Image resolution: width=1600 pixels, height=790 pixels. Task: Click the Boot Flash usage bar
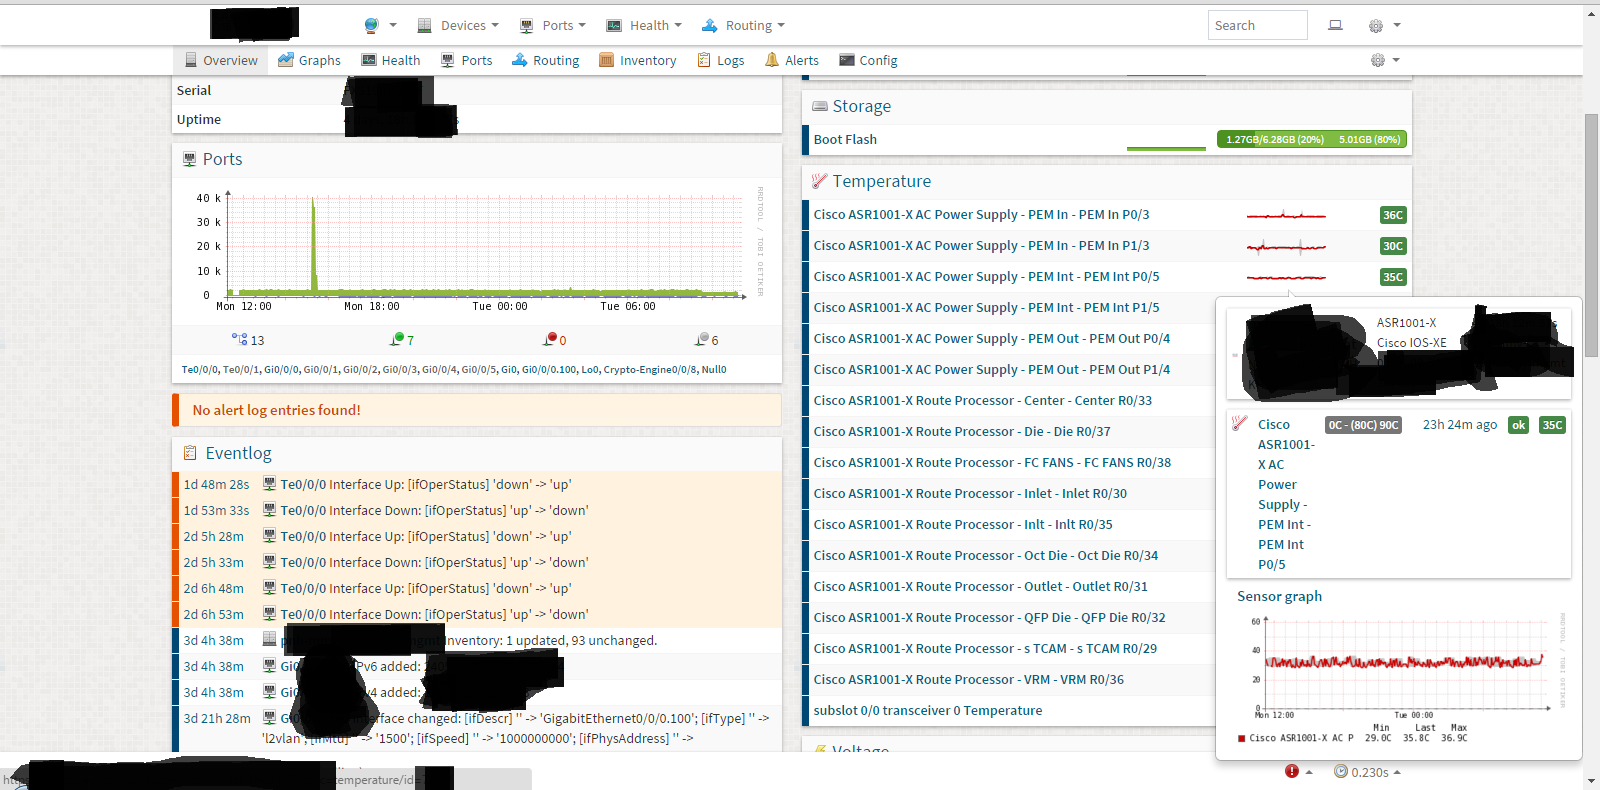point(1311,140)
